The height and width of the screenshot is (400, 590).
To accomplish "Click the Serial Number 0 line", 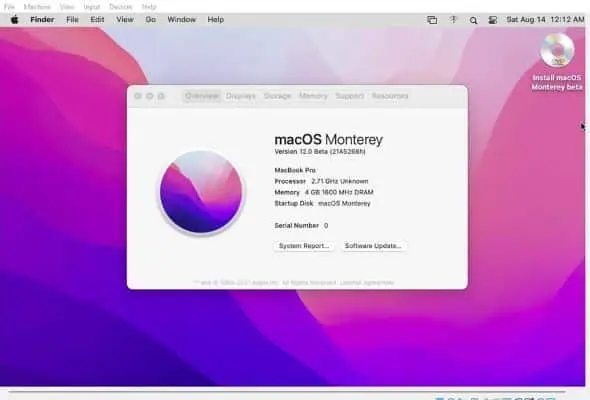I will pyautogui.click(x=301, y=225).
